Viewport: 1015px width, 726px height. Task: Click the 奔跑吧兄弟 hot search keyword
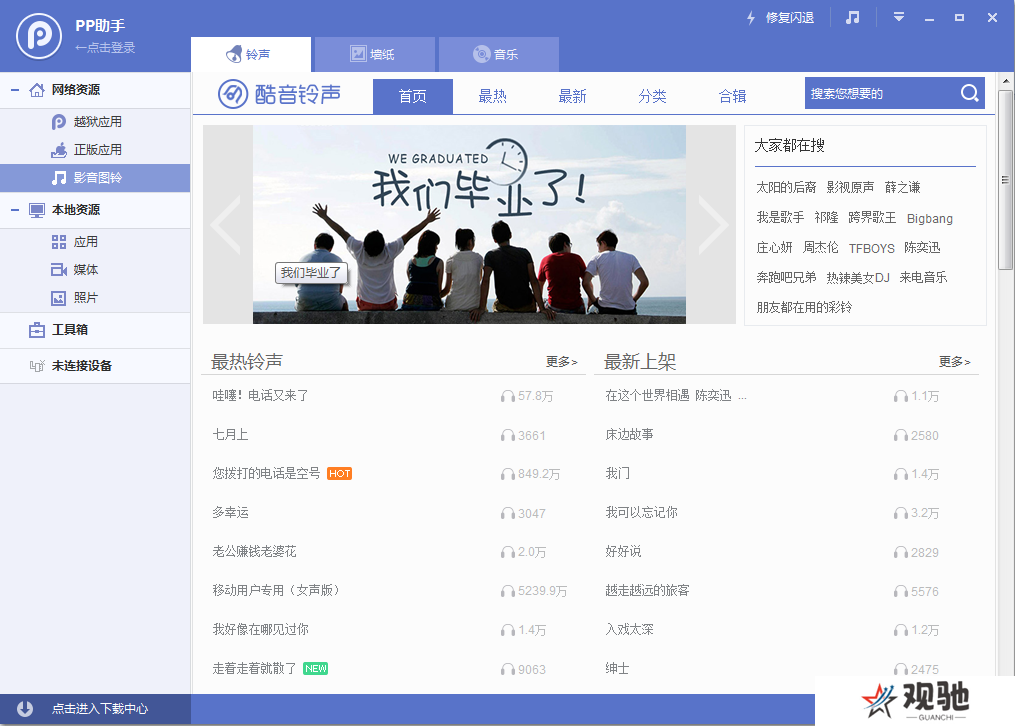[x=786, y=277]
